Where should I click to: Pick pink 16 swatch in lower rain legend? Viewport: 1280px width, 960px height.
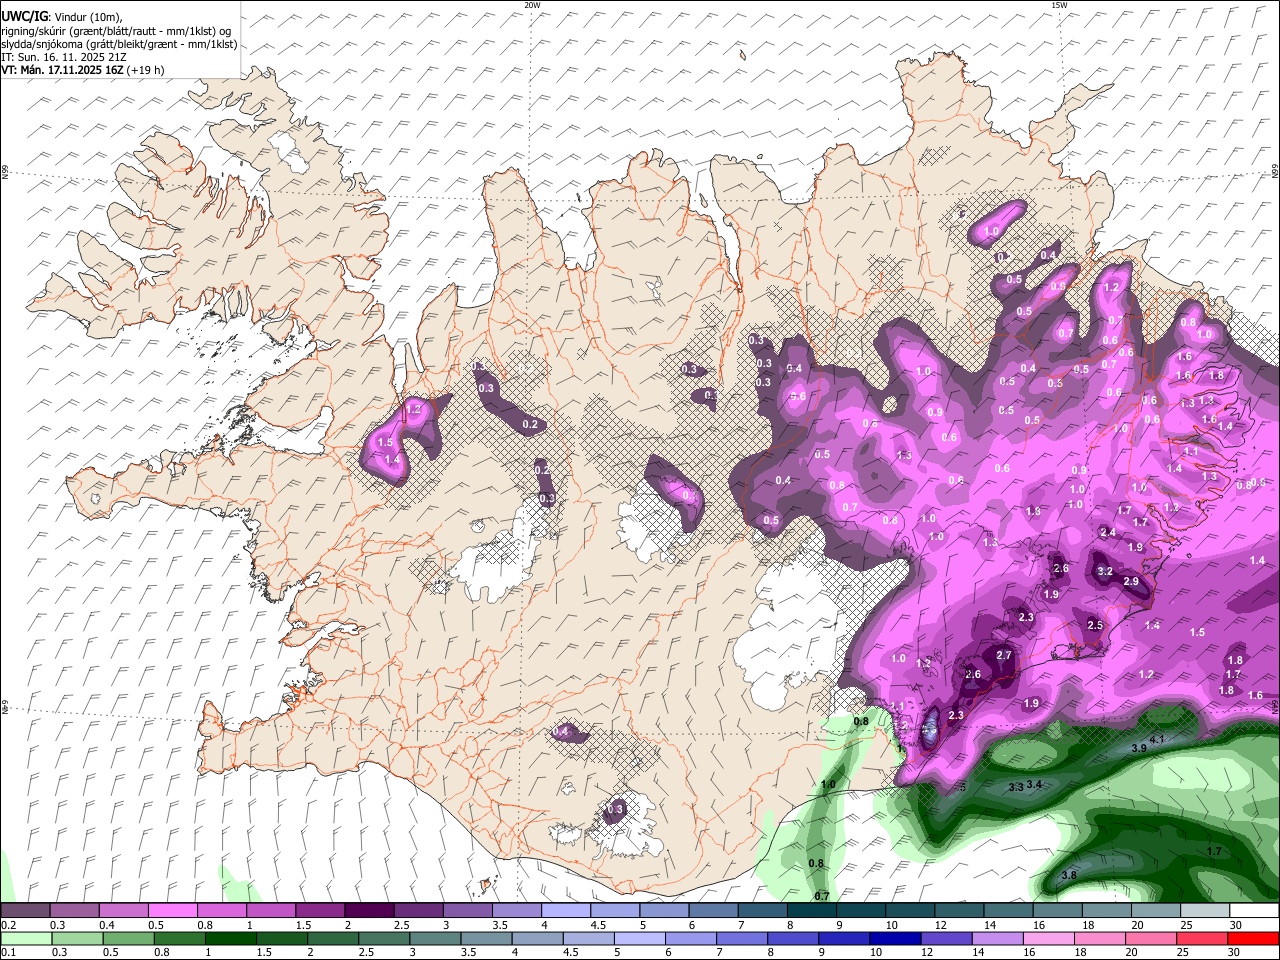1048,939
